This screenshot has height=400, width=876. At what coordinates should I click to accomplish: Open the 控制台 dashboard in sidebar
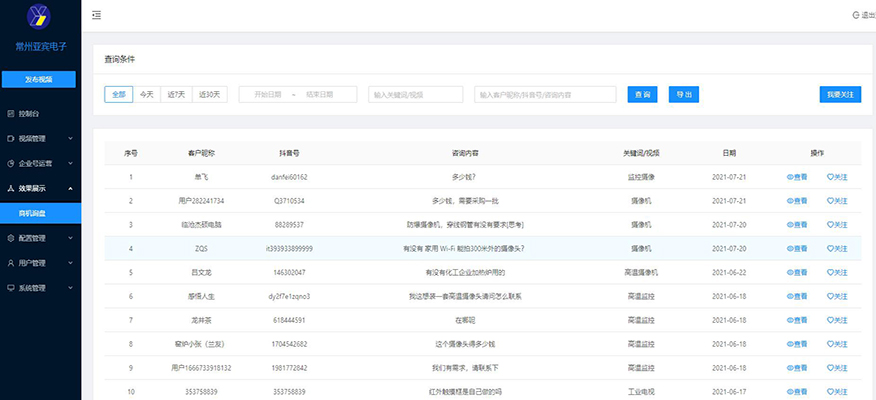[28, 114]
